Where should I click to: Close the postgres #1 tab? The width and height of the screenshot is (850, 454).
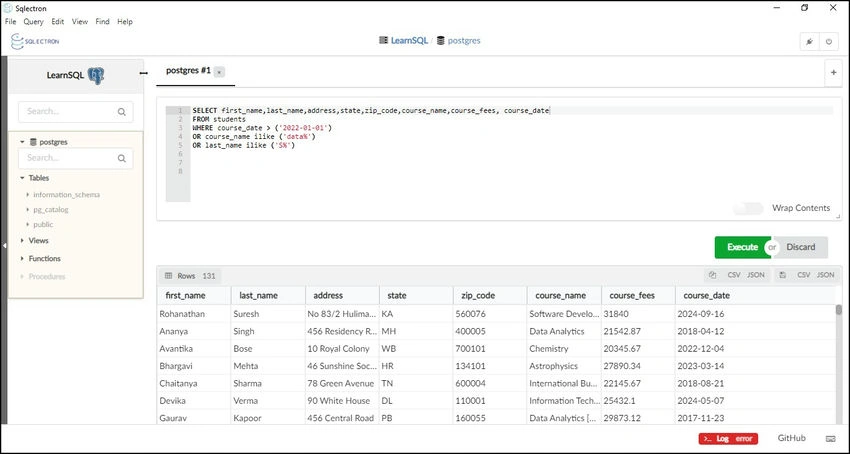219,72
